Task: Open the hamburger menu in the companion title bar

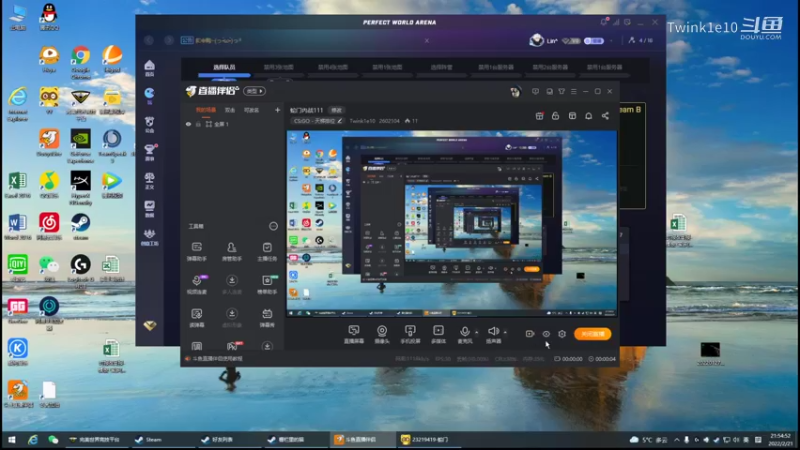Action: pos(573,91)
